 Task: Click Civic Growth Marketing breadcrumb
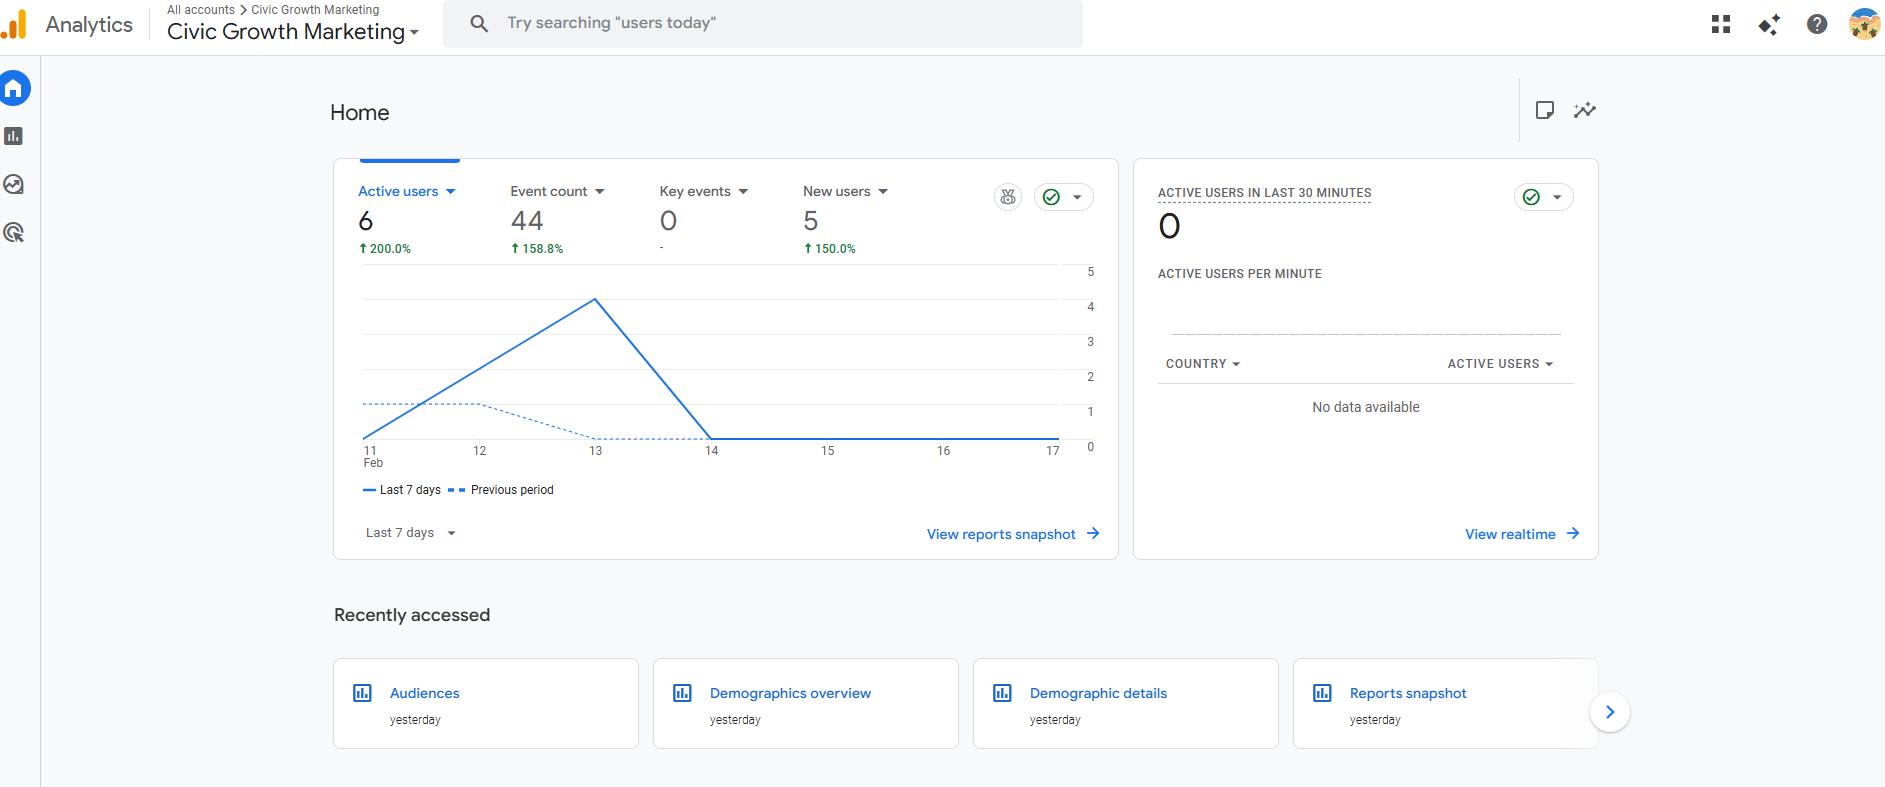[315, 10]
